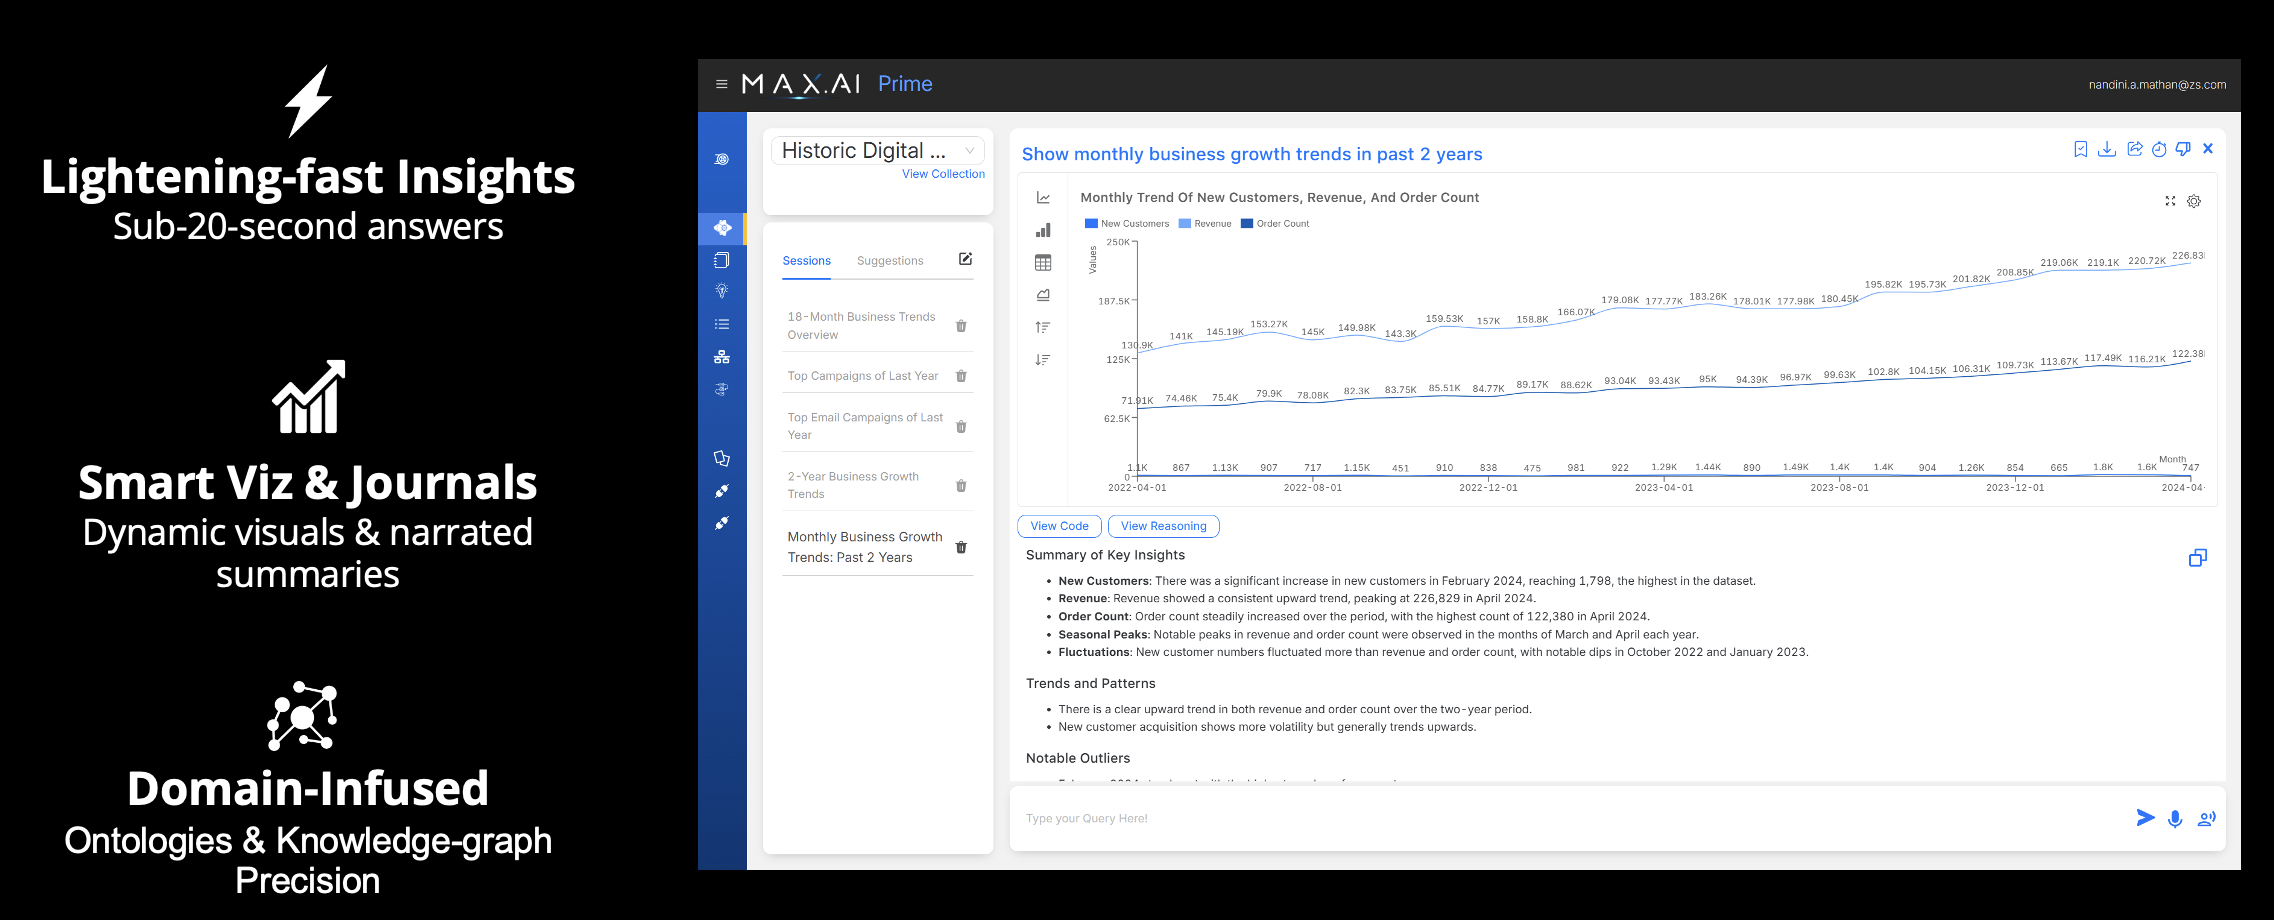Image resolution: width=2274 pixels, height=920 pixels.
Task: Download the growth trends result
Action: coord(2106,149)
